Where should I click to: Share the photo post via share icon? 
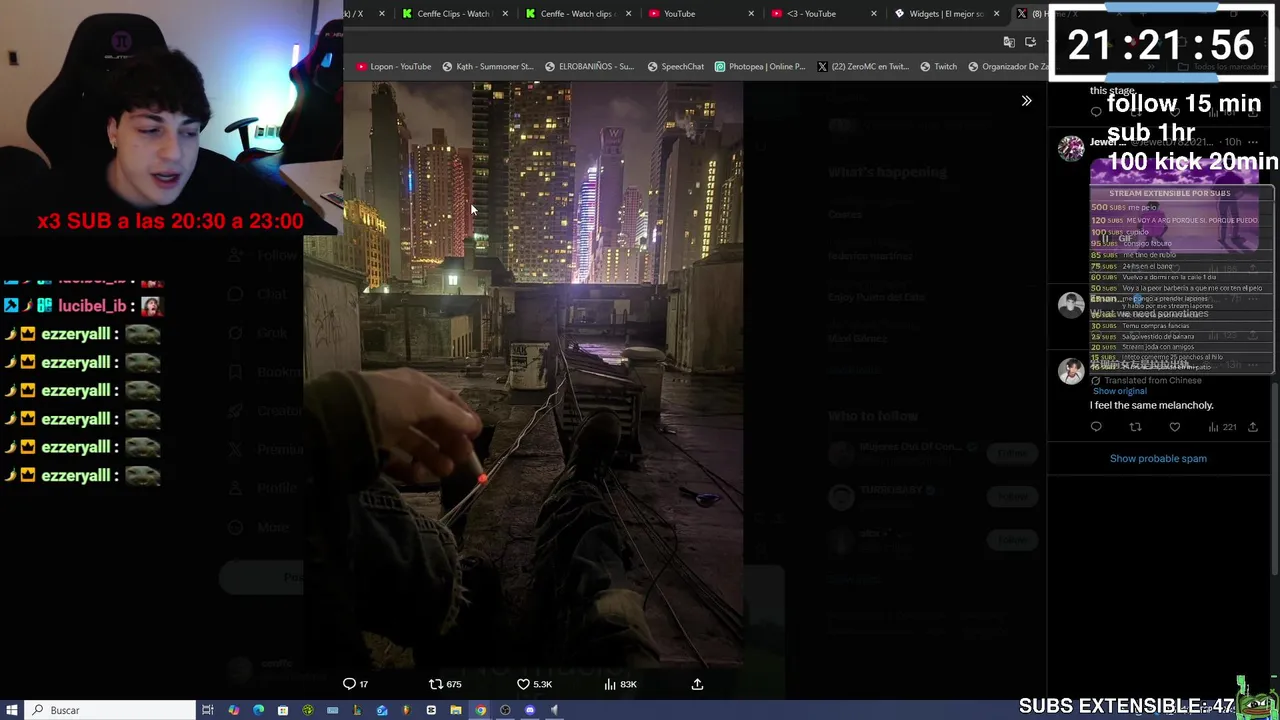[x=697, y=684]
